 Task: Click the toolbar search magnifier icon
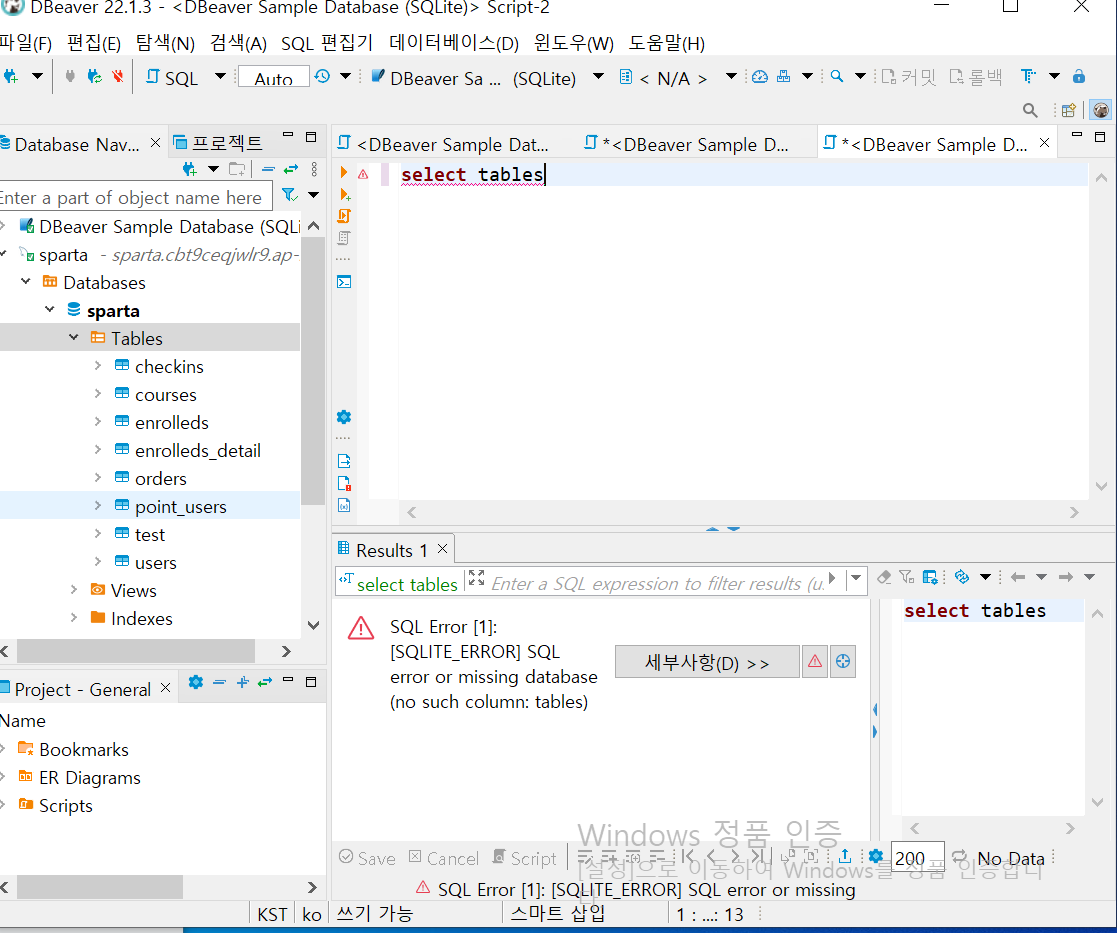(837, 76)
